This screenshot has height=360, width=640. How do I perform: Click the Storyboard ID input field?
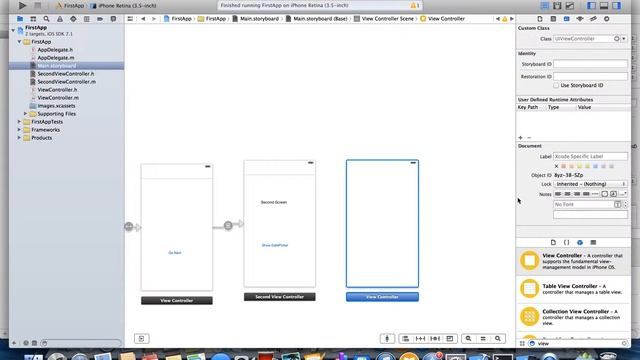590,64
